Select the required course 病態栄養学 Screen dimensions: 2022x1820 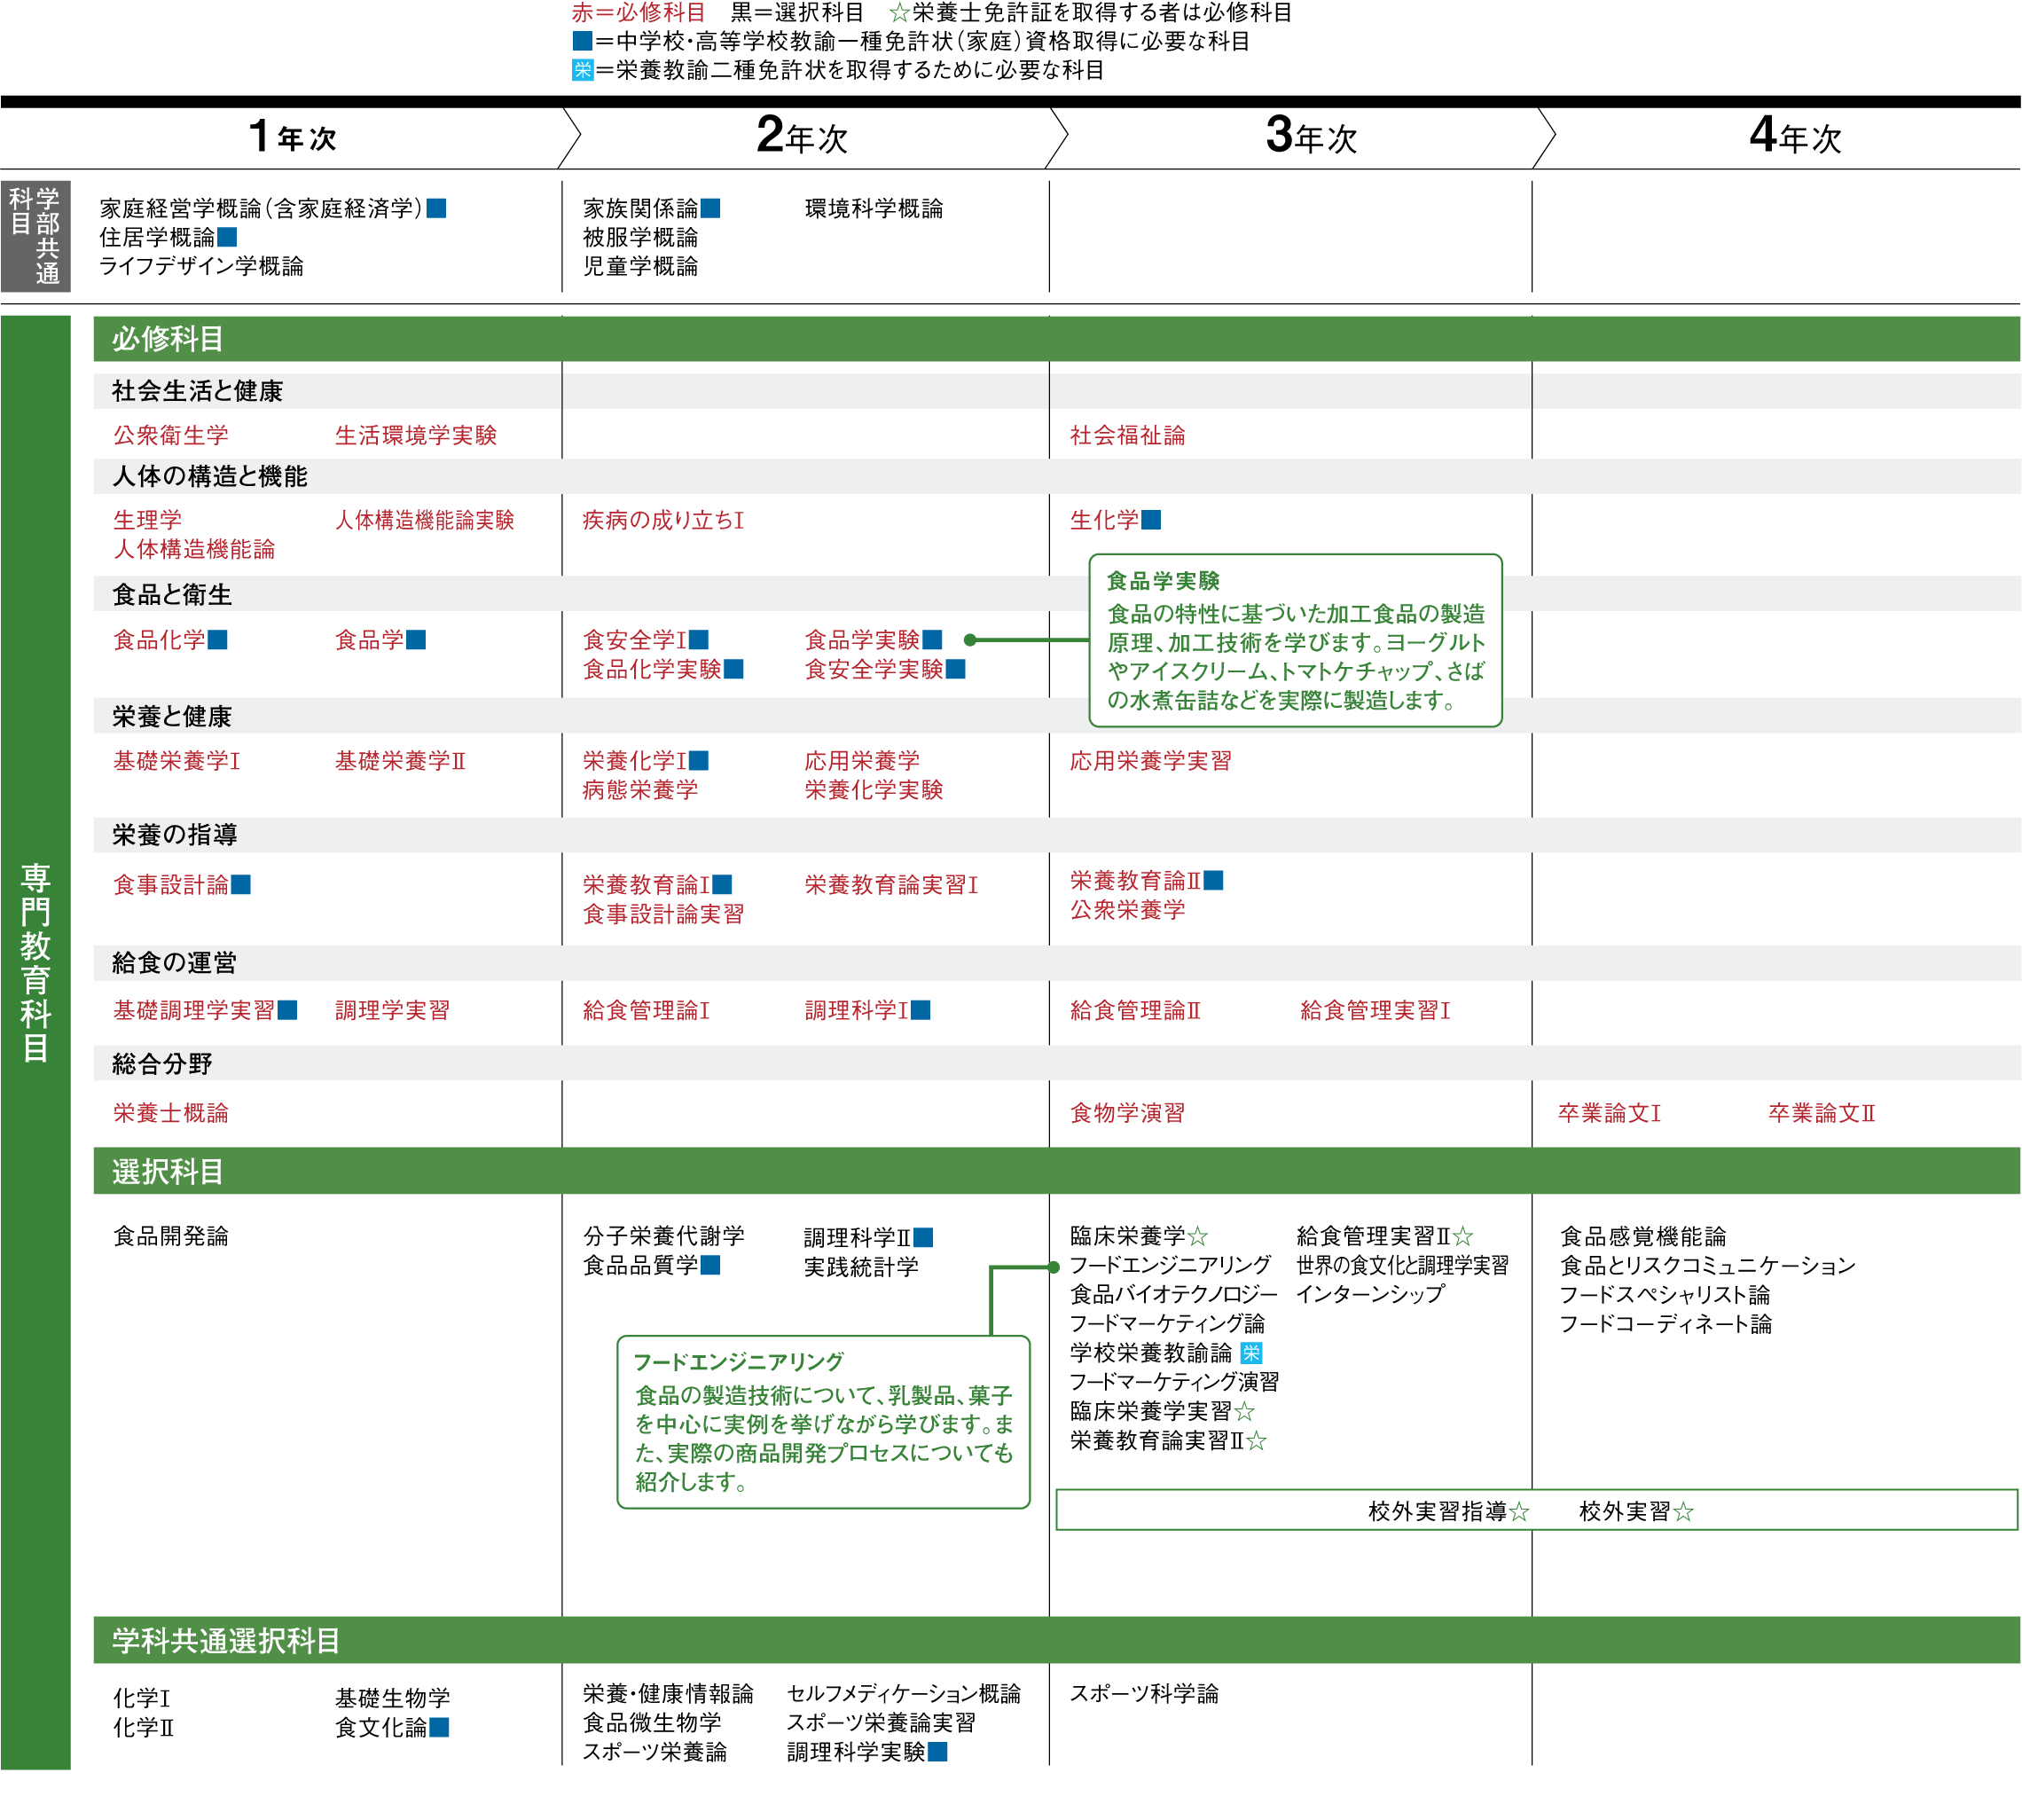641,790
